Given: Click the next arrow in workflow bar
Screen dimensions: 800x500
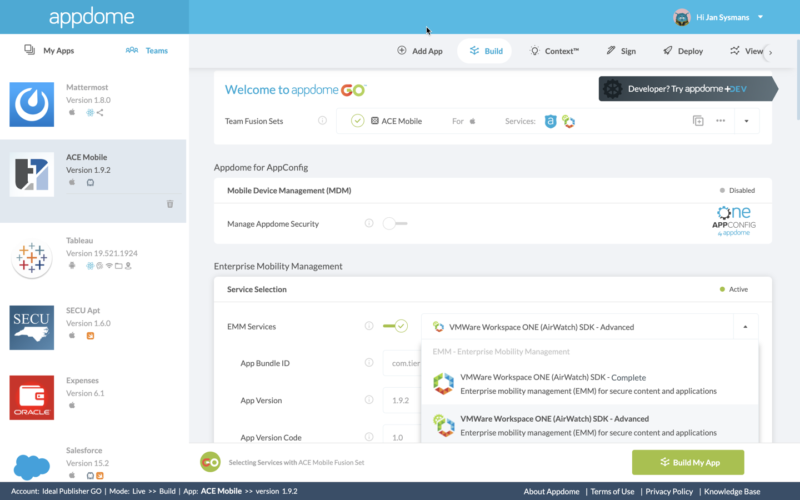Looking at the screenshot, I should [x=770, y=52].
